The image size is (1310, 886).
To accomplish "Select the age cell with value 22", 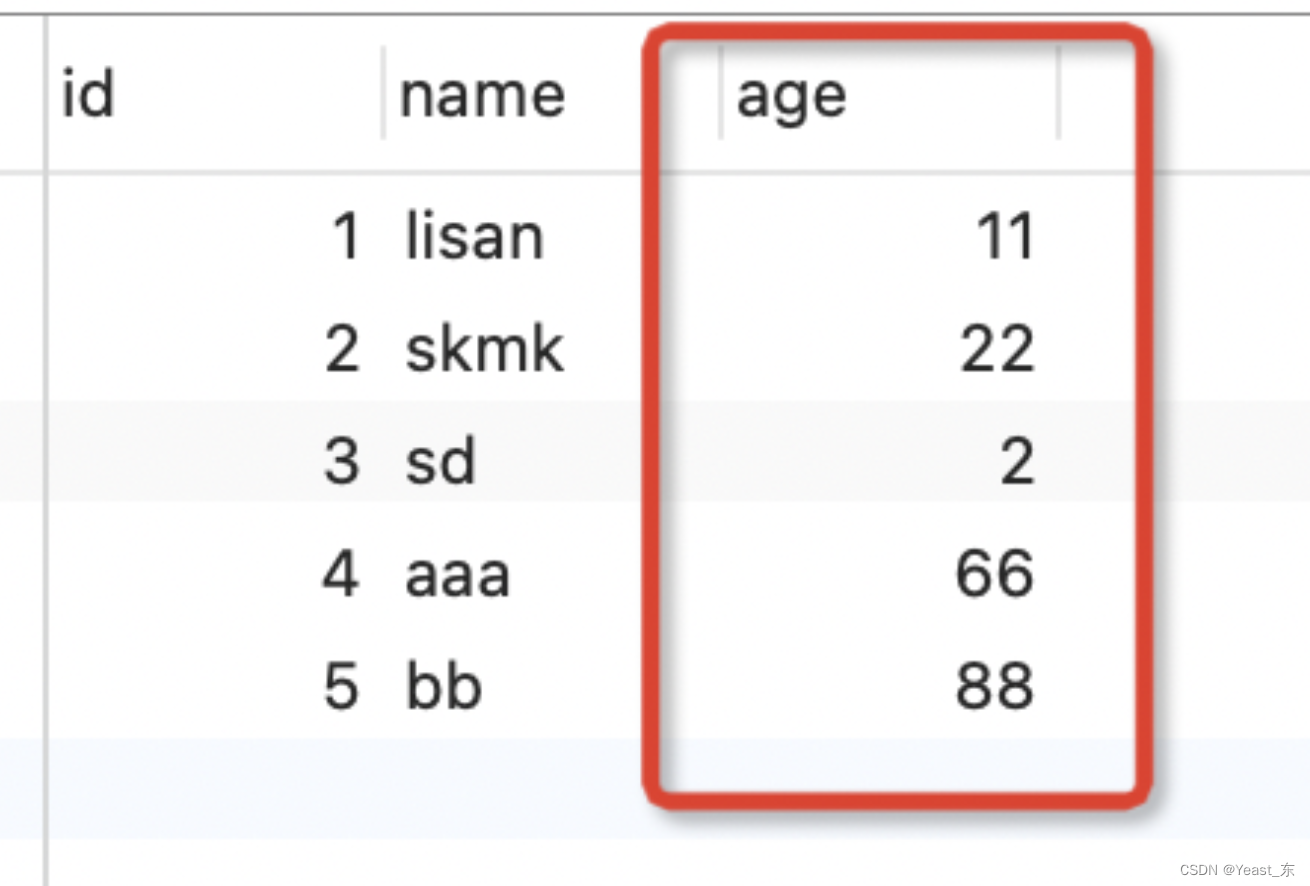I will click(997, 350).
